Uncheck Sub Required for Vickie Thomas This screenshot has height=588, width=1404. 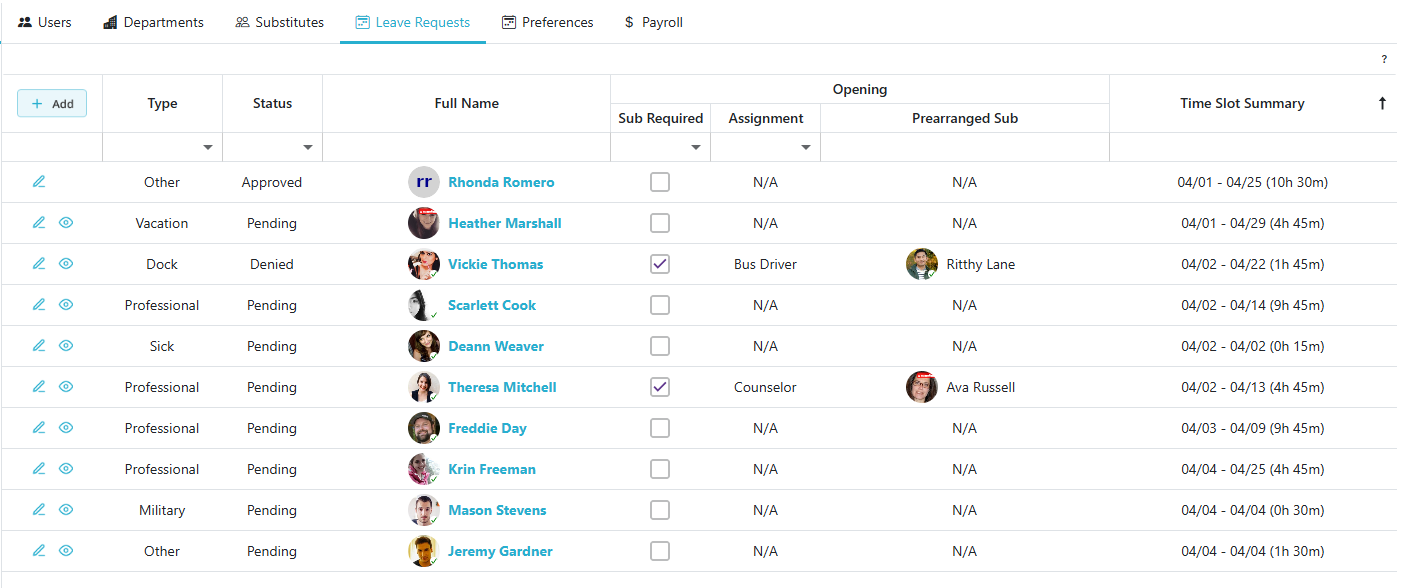(x=660, y=264)
